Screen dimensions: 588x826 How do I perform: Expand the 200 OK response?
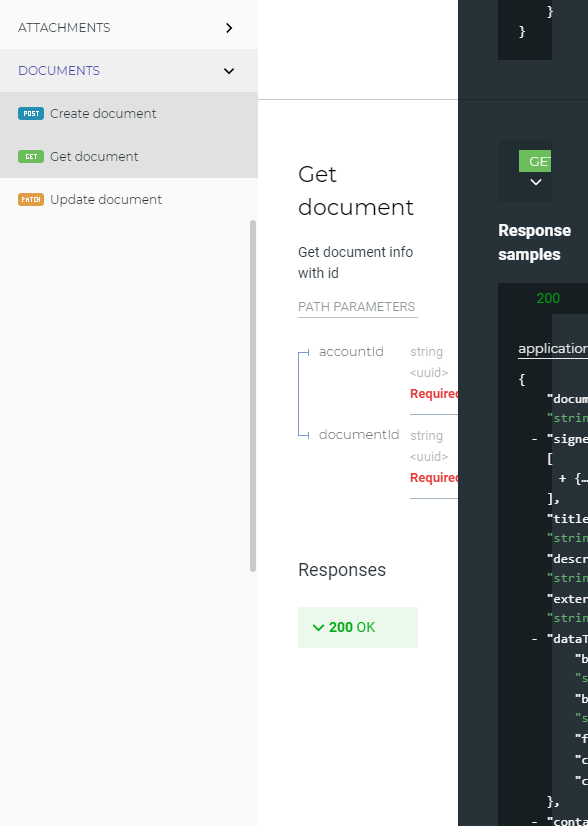pos(358,627)
